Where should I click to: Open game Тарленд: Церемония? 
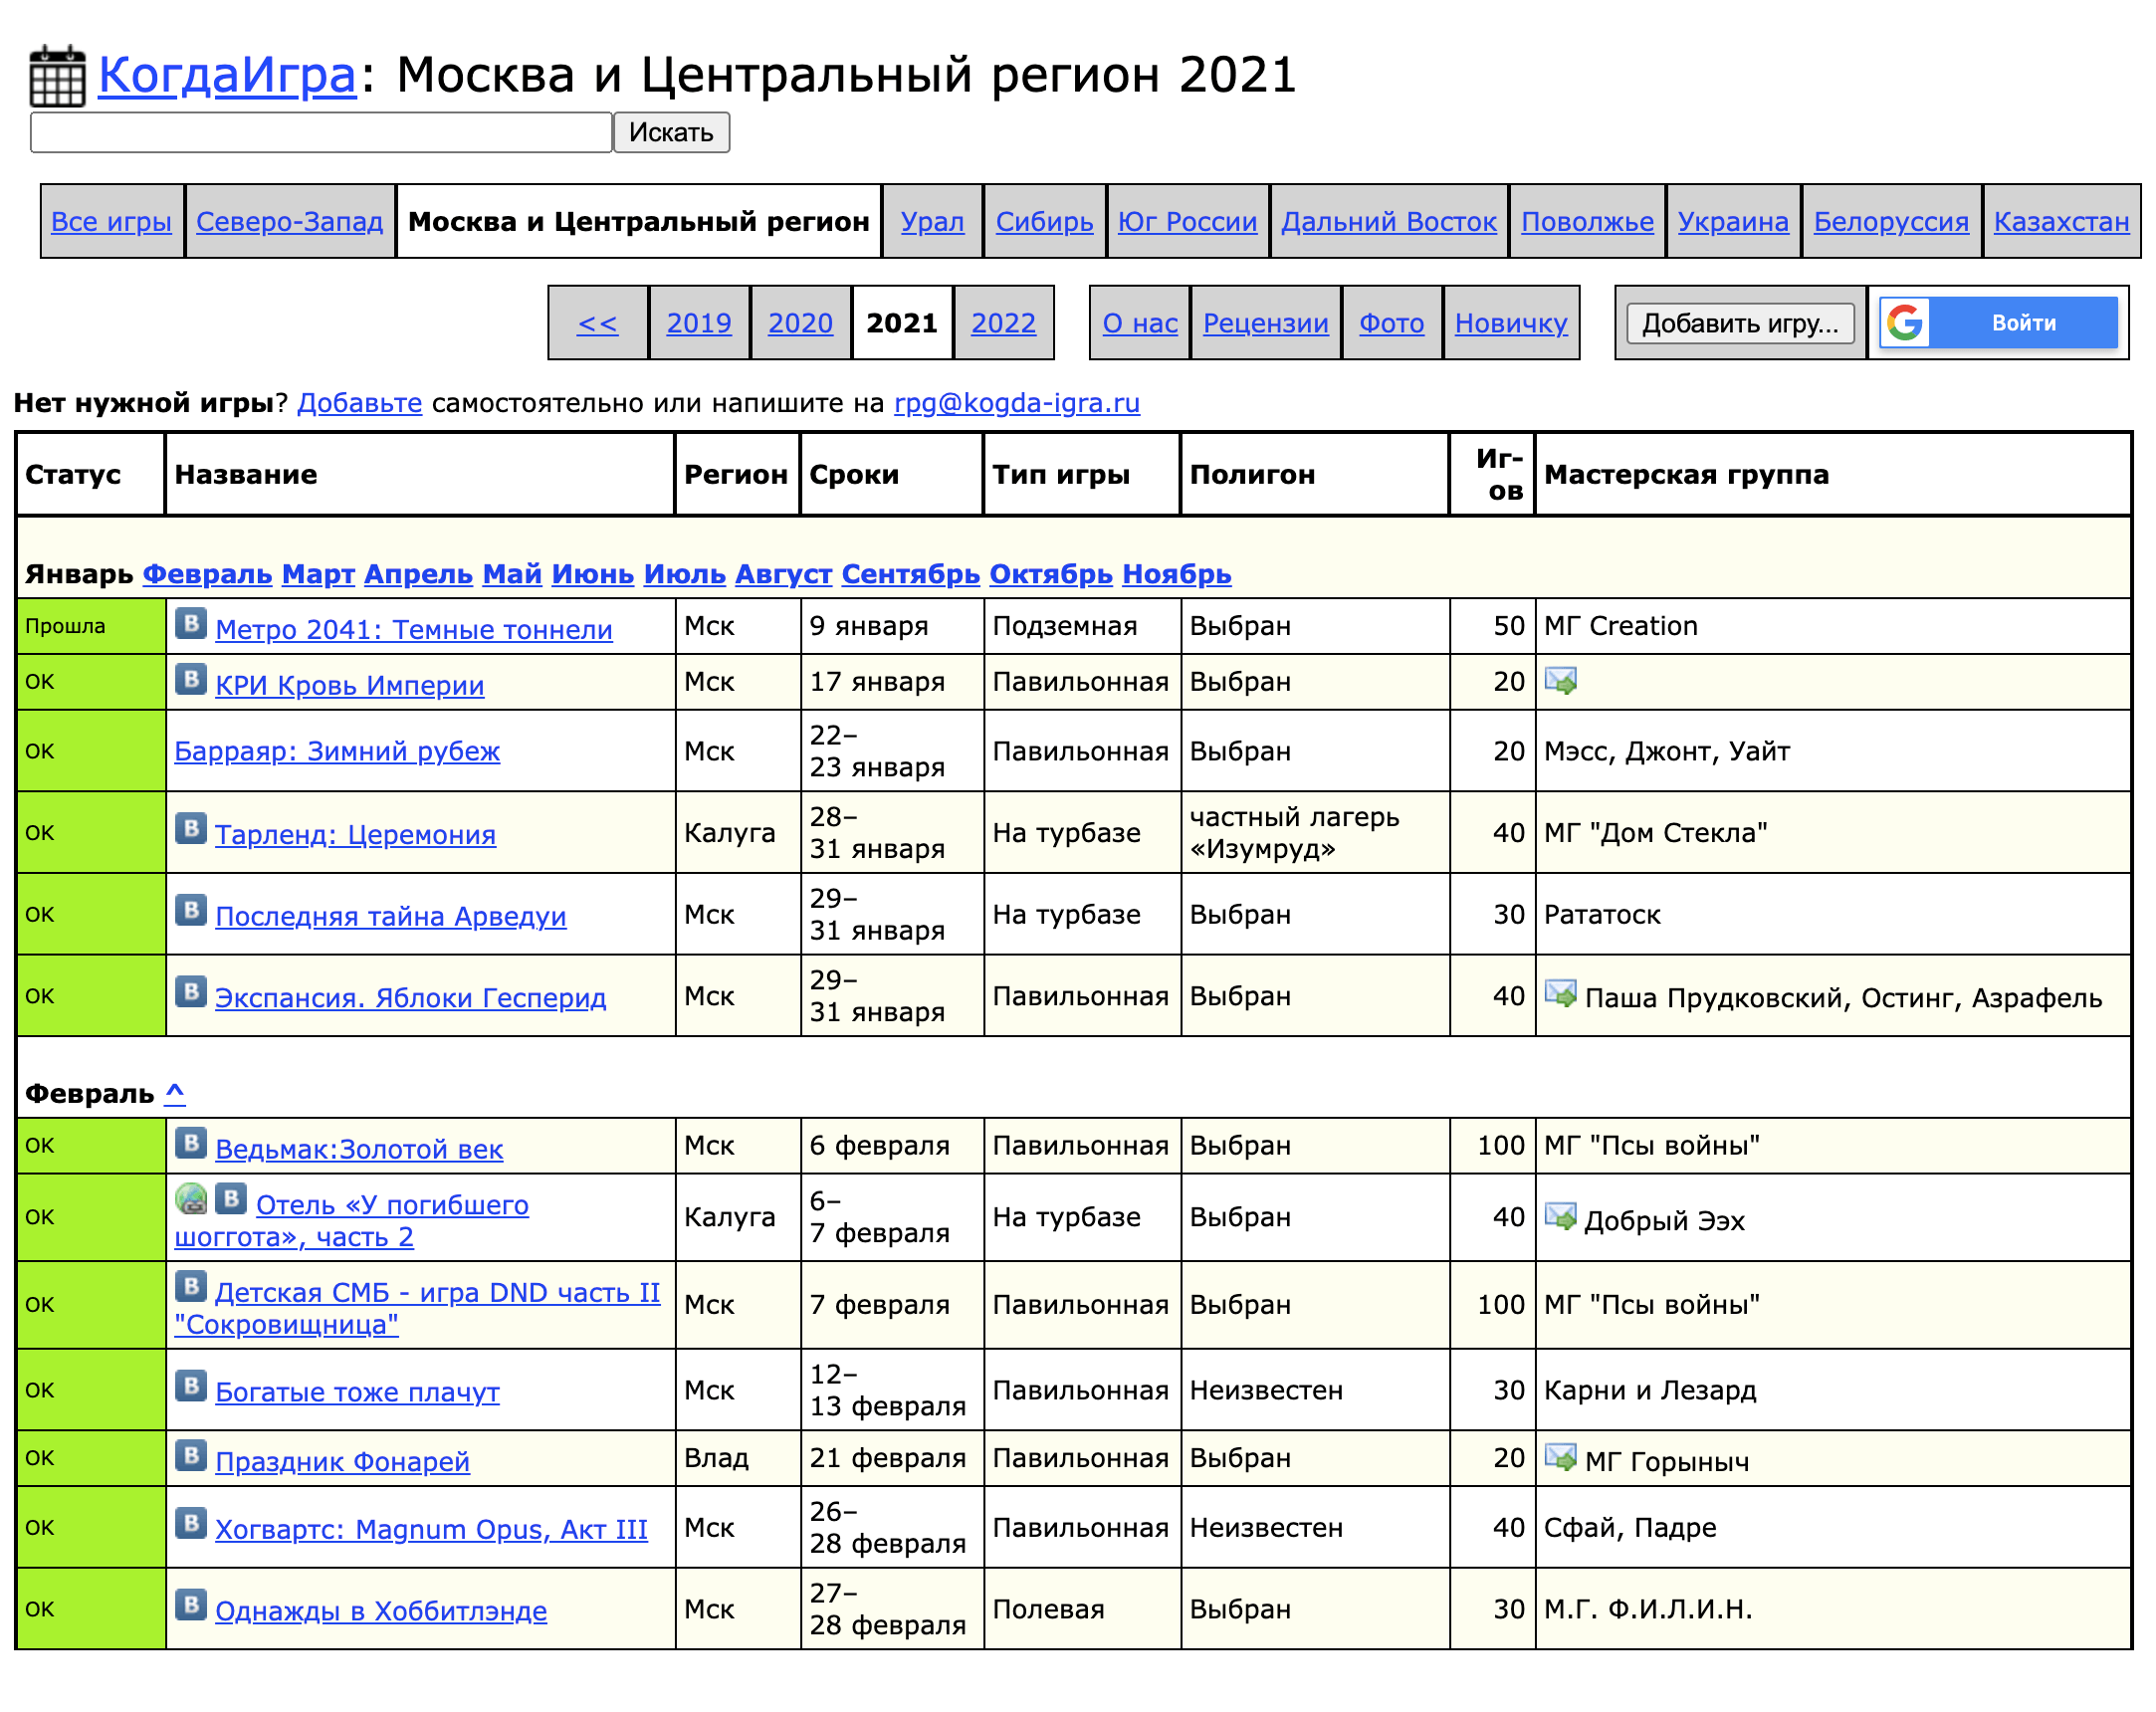[x=356, y=834]
